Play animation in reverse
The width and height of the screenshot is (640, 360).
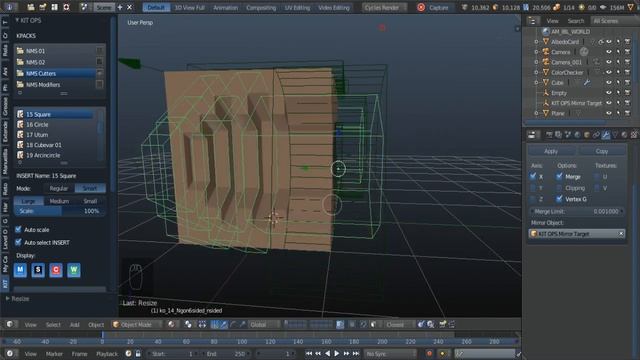click(x=327, y=353)
